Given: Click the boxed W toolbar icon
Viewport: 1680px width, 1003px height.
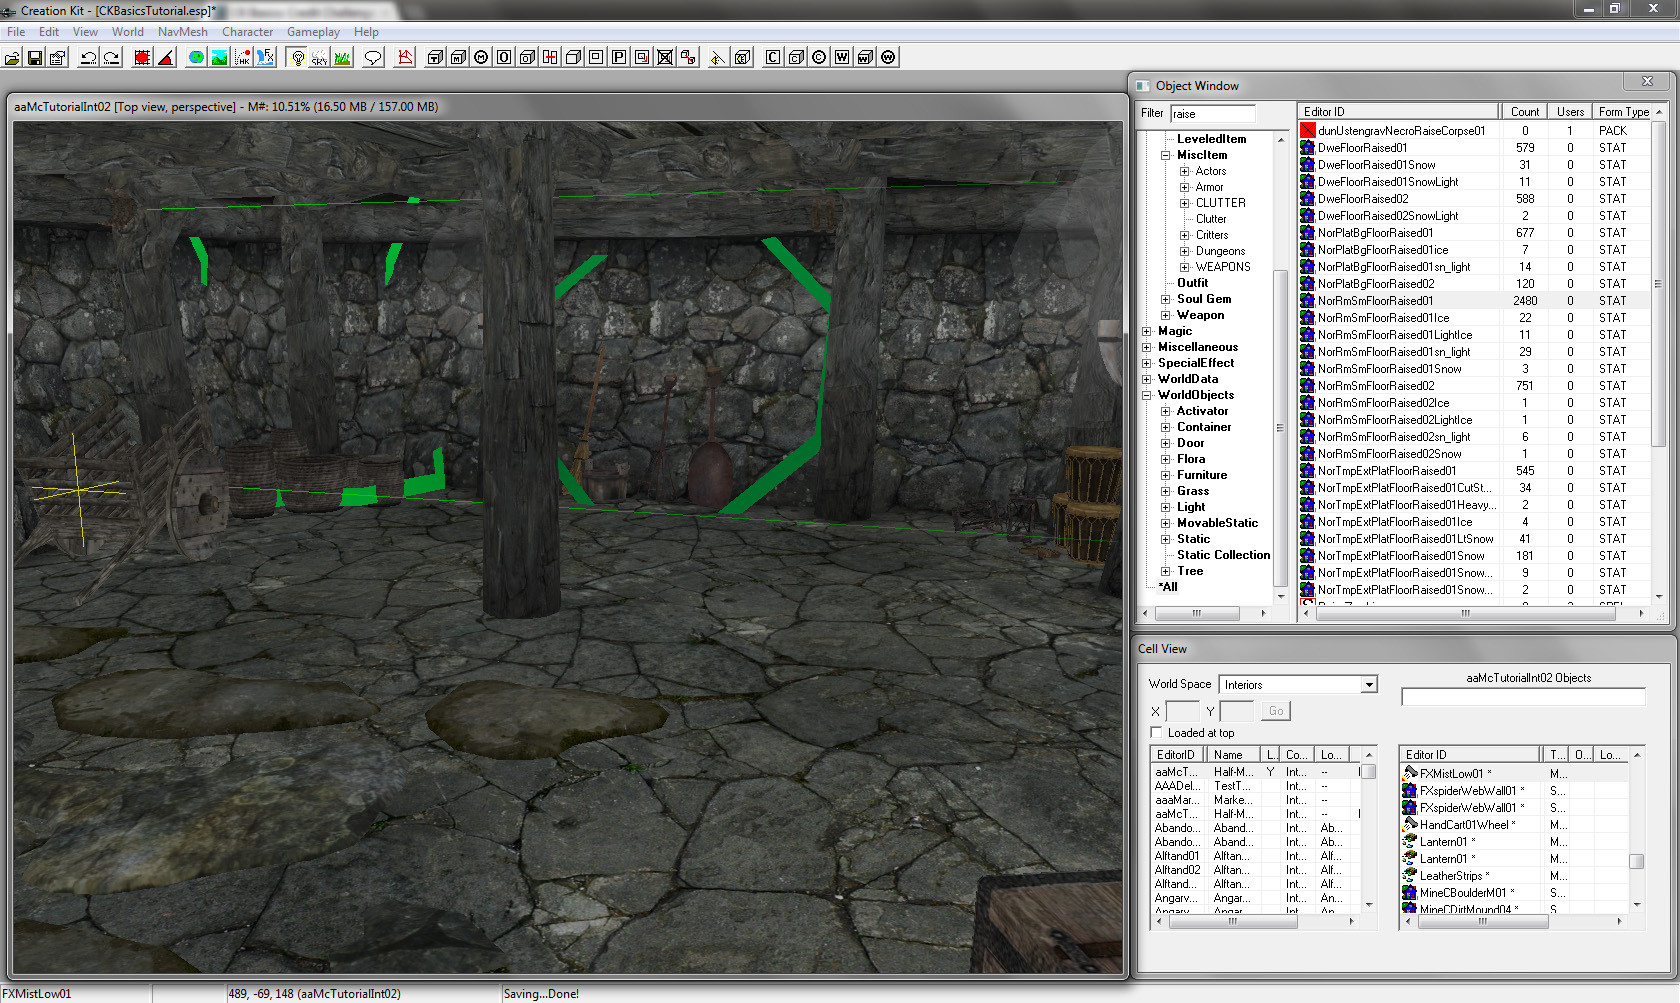Looking at the screenshot, I should [842, 57].
